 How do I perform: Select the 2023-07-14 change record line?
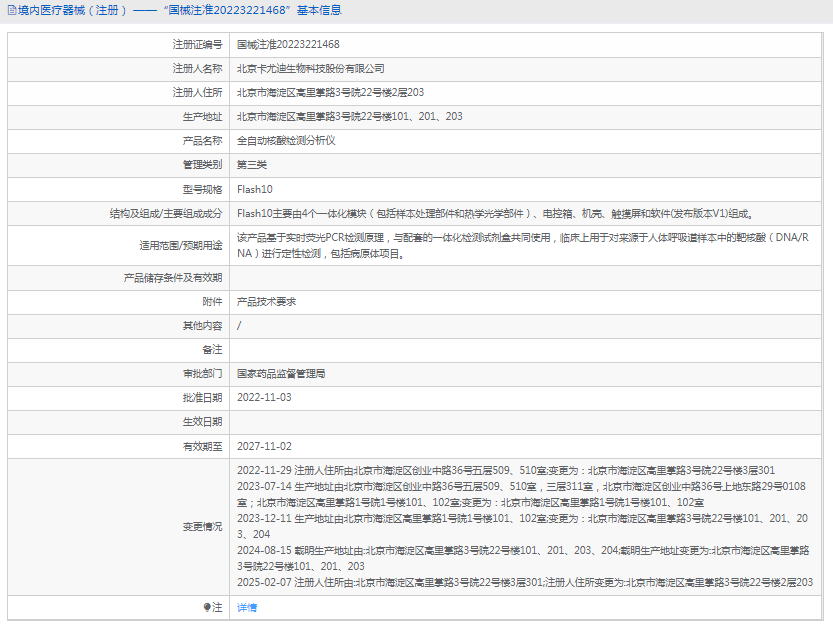pyautogui.click(x=521, y=494)
